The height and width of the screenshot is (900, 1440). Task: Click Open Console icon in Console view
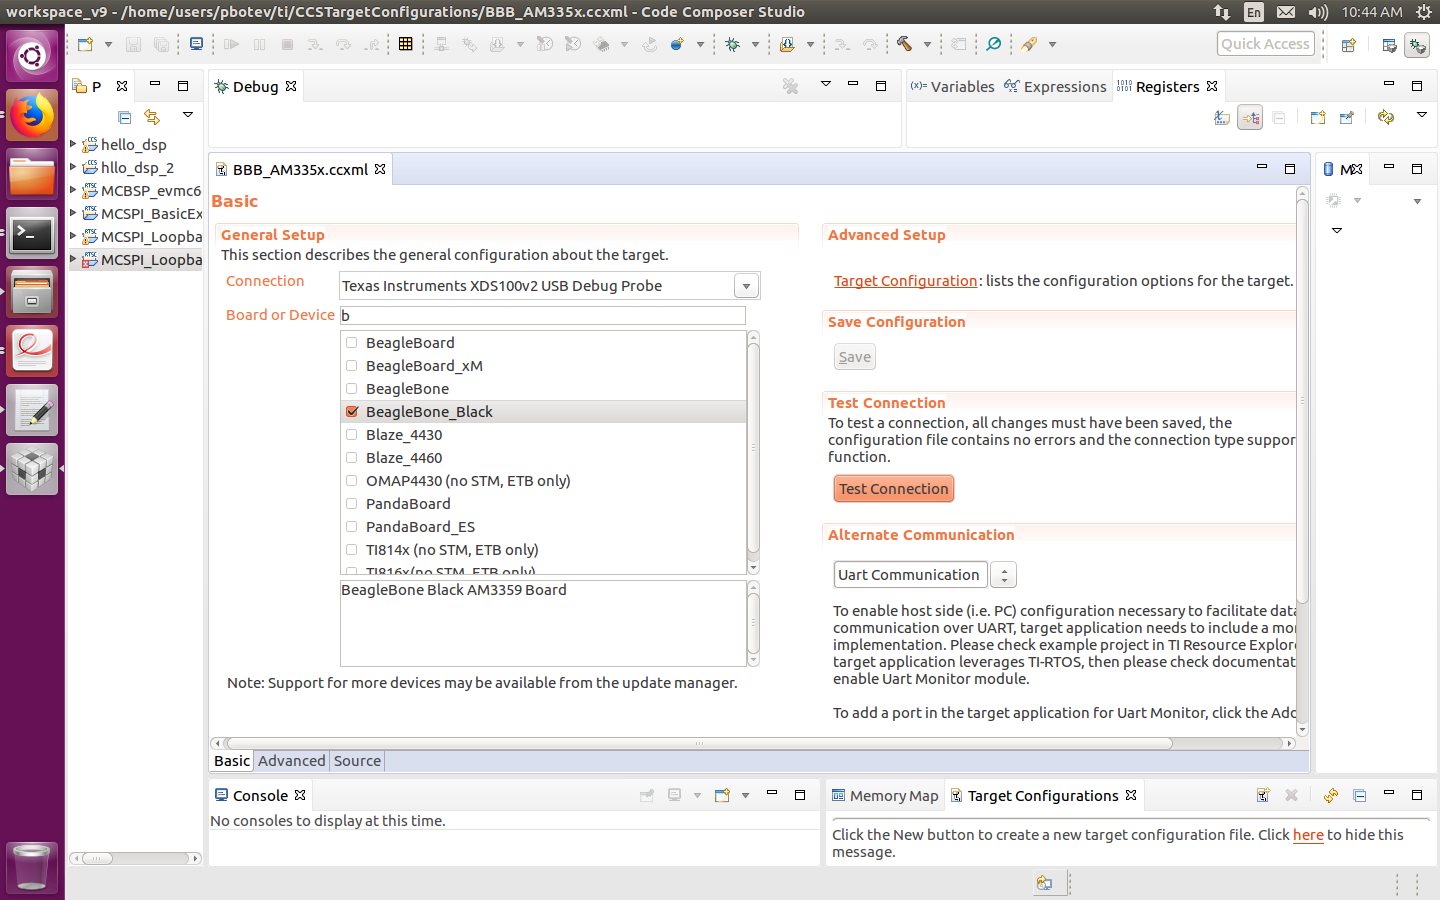(x=722, y=795)
